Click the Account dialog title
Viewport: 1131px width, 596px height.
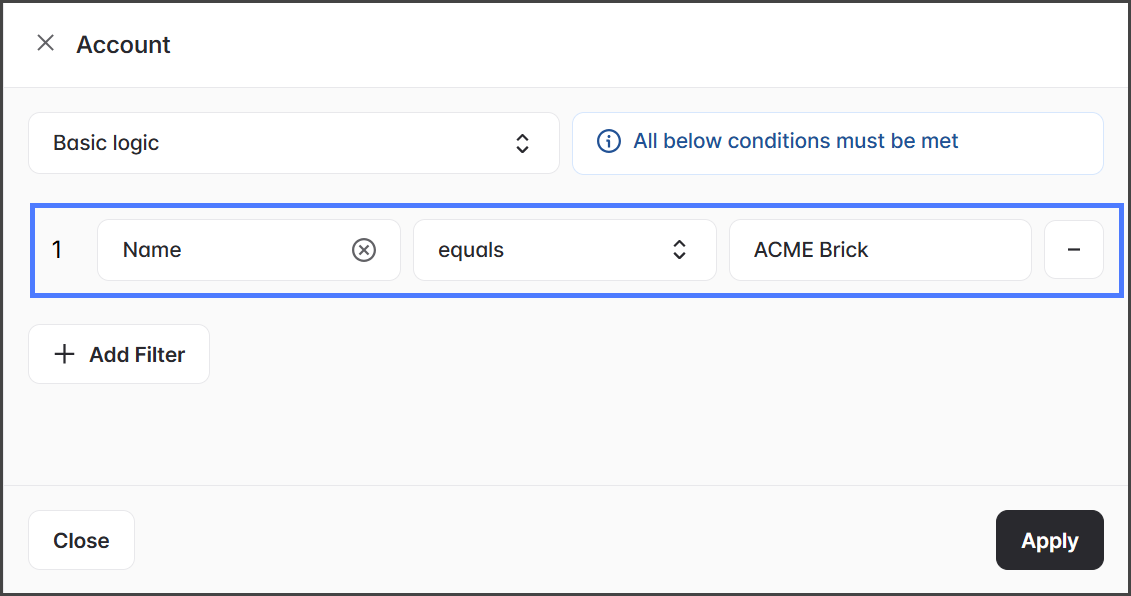click(123, 45)
